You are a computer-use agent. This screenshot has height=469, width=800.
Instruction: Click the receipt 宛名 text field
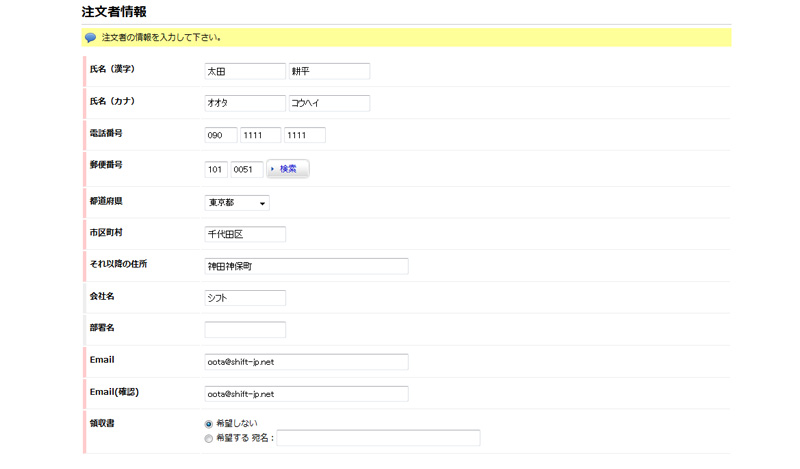378,438
